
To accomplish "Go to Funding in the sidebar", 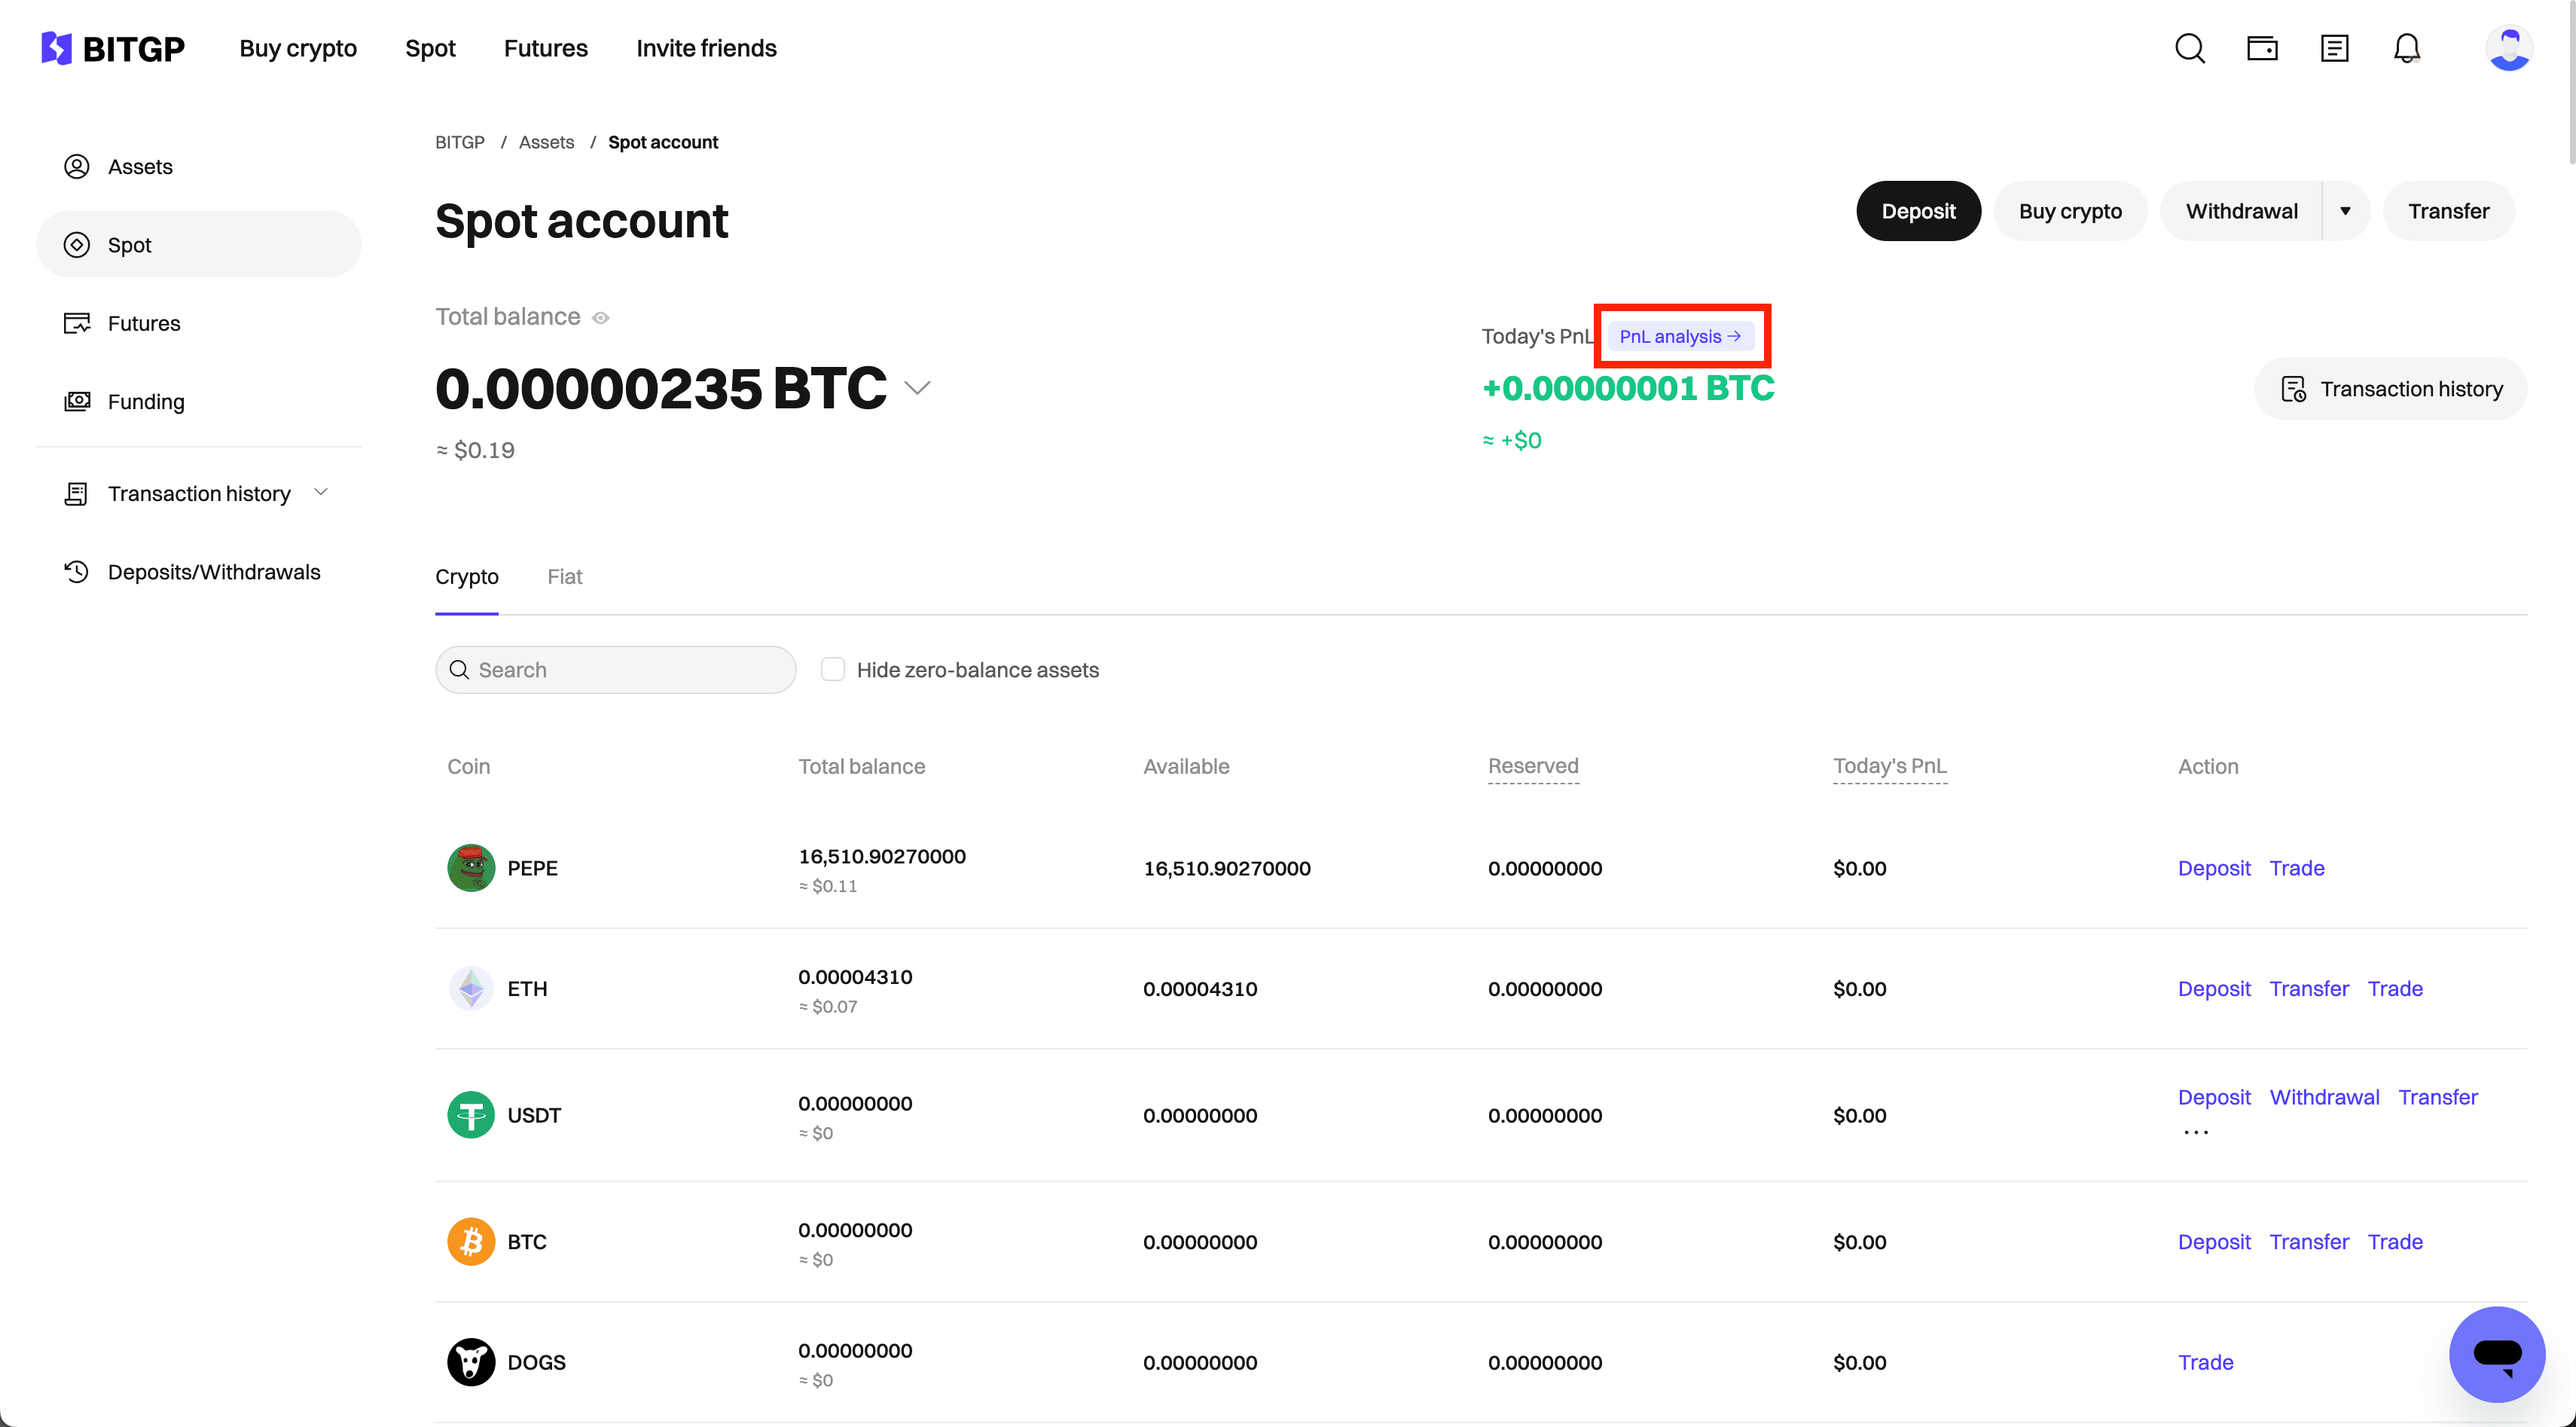I will [198, 401].
